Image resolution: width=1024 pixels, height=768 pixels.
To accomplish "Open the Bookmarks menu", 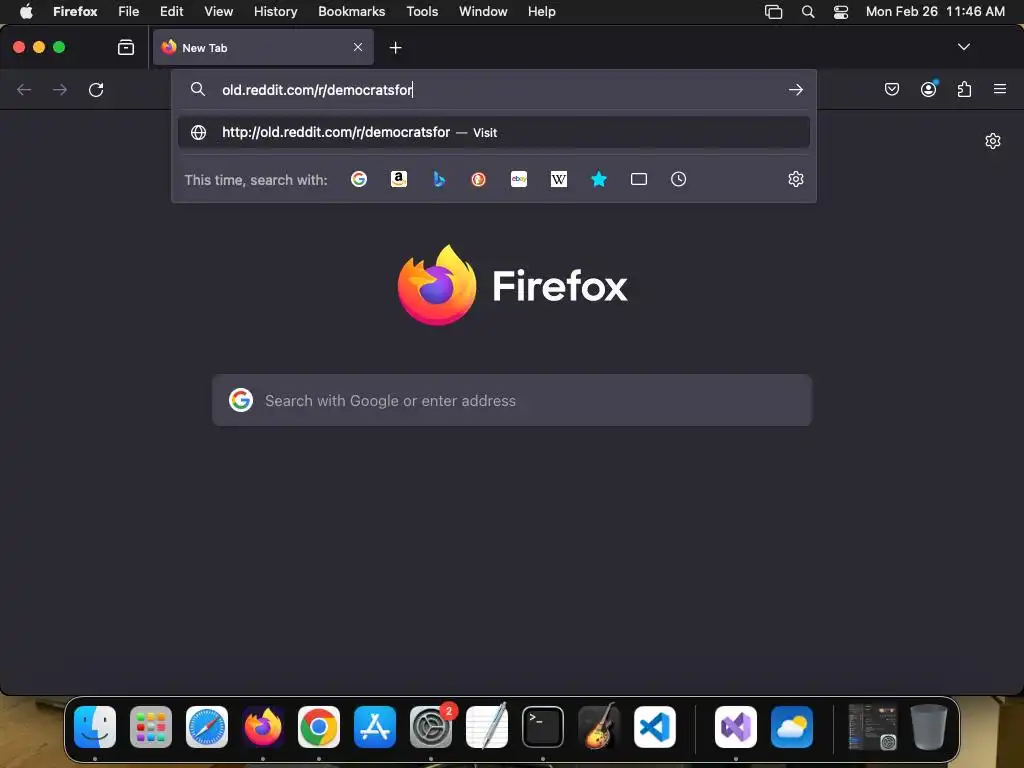I will pyautogui.click(x=351, y=12).
